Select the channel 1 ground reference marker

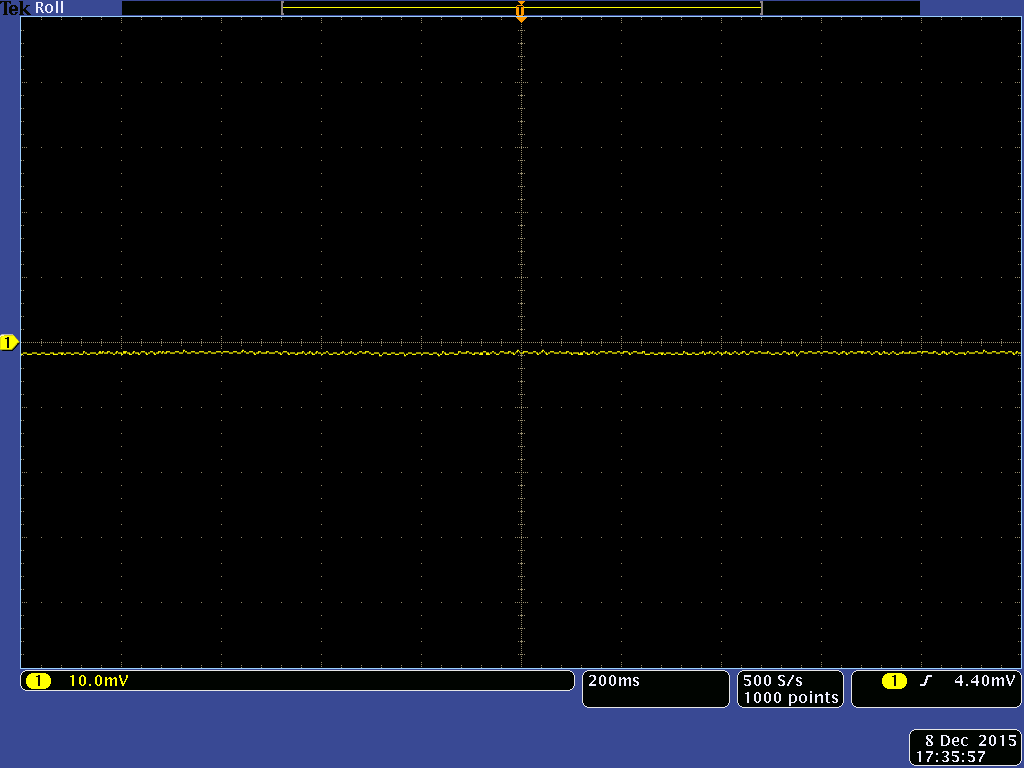click(x=9, y=343)
